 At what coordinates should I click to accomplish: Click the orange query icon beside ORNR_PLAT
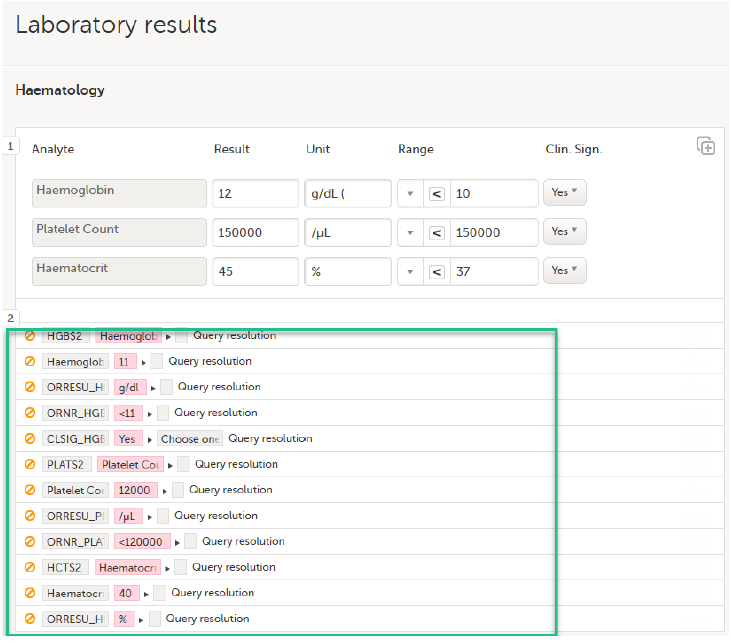coord(30,542)
